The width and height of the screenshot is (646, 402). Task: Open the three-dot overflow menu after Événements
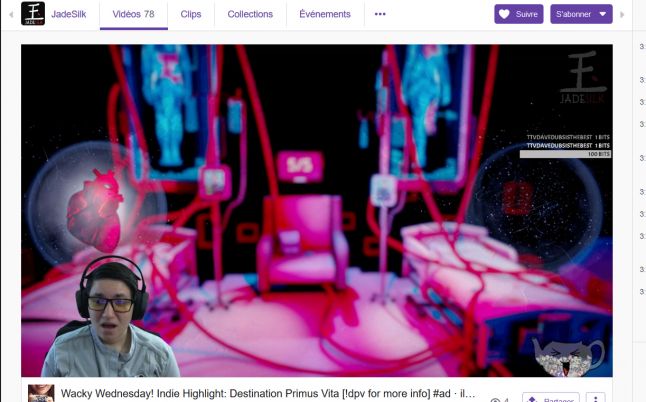pyautogui.click(x=380, y=14)
